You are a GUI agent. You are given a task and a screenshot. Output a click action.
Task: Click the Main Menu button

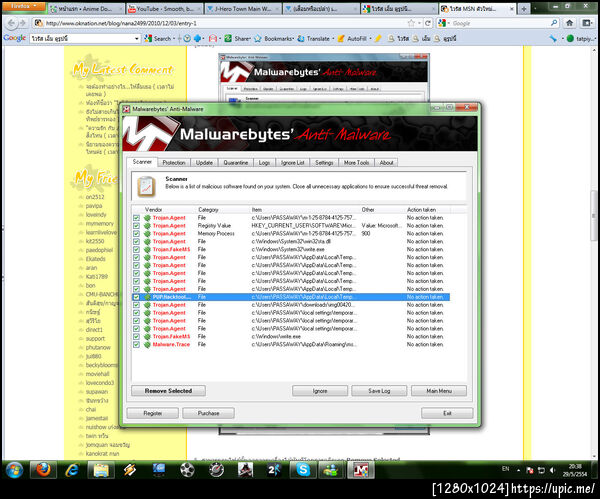(x=439, y=391)
